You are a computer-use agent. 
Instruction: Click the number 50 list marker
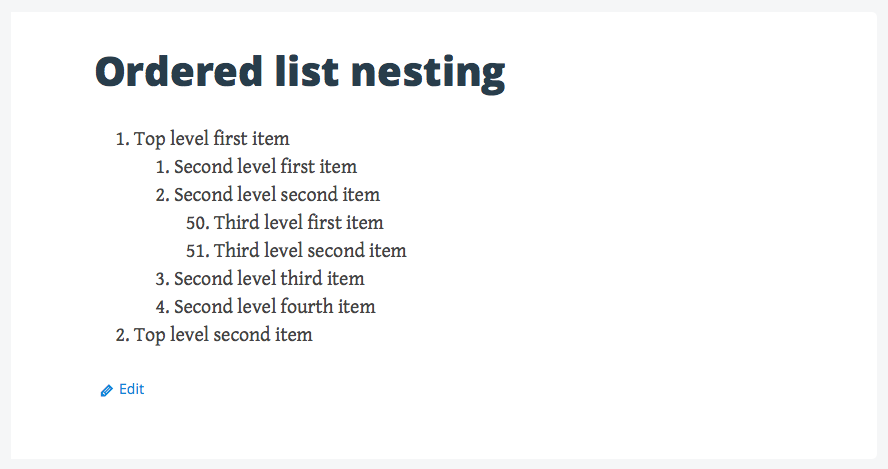pyautogui.click(x=197, y=223)
